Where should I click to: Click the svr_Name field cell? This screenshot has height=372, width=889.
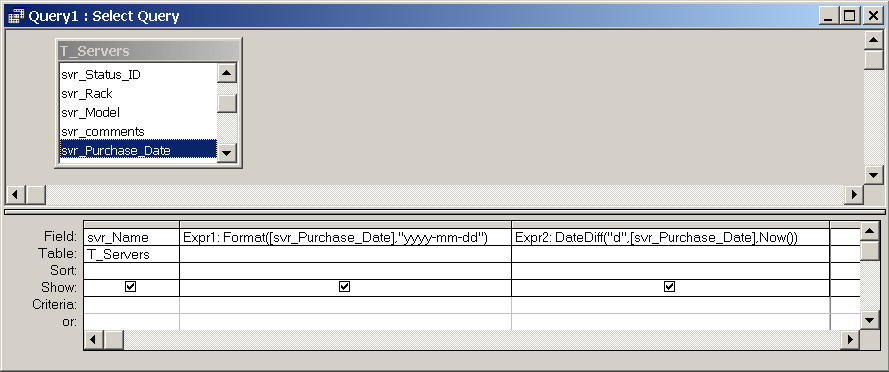(x=132, y=237)
